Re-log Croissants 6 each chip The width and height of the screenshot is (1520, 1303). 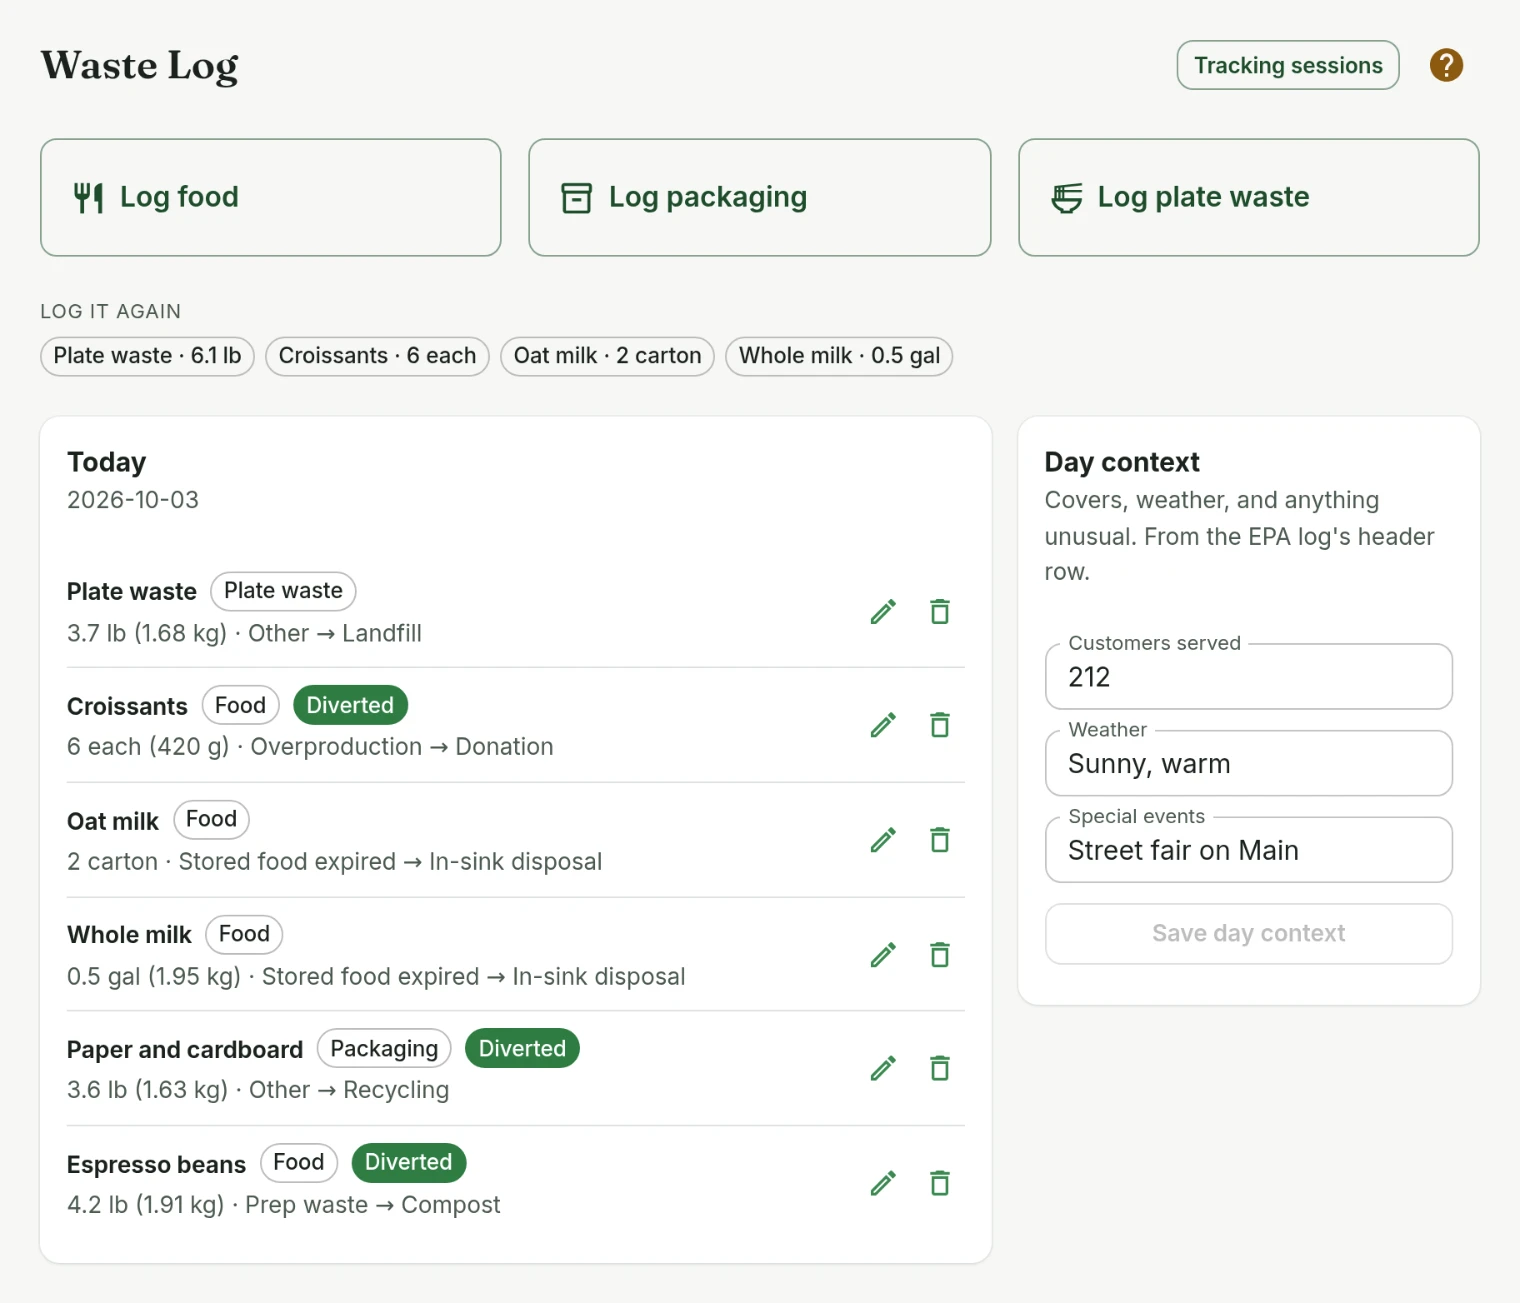[x=377, y=356]
